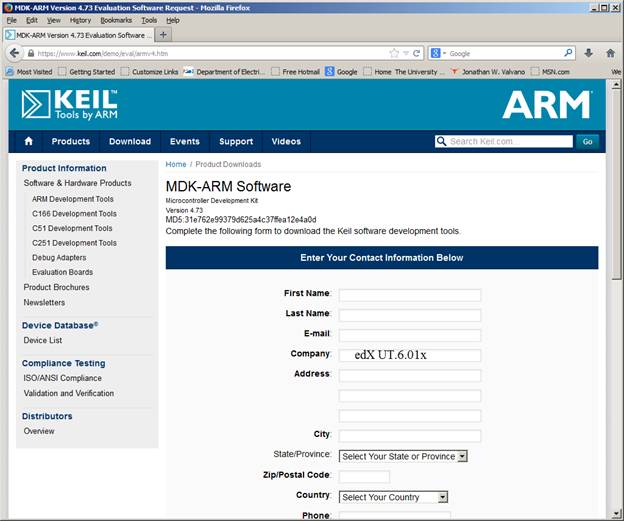624x521 pixels.
Task: Open the History menu
Action: pos(80,20)
